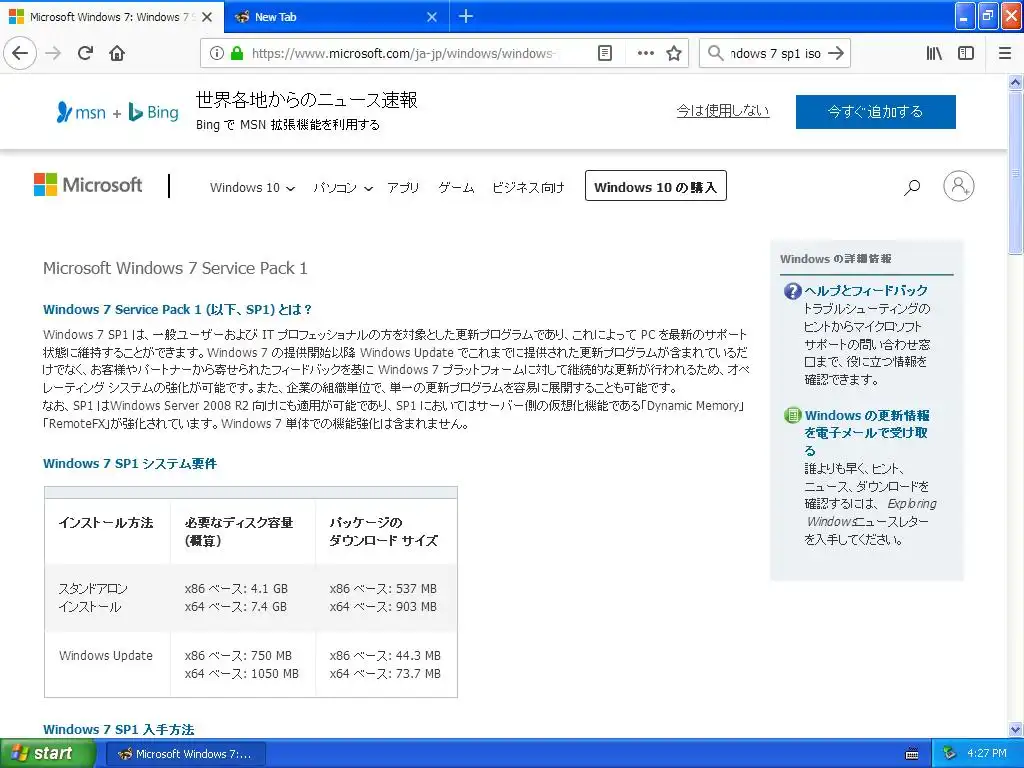
Task: Click the green padlock security icon
Action: [237, 53]
